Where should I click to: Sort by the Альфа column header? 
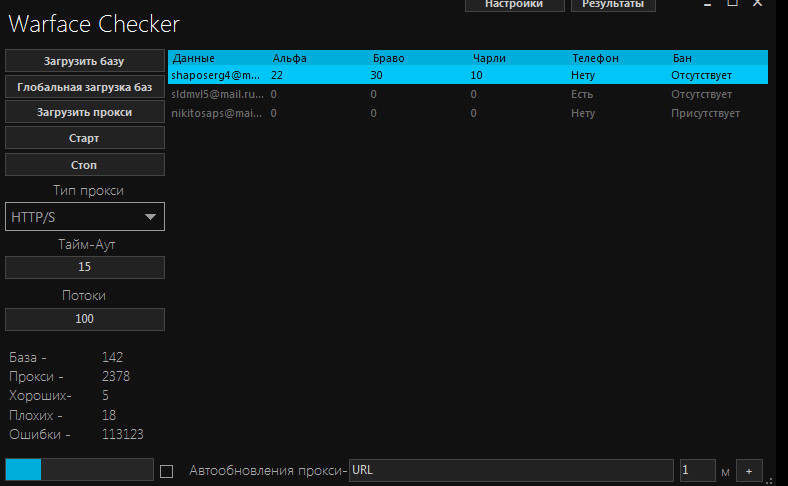[x=289, y=58]
